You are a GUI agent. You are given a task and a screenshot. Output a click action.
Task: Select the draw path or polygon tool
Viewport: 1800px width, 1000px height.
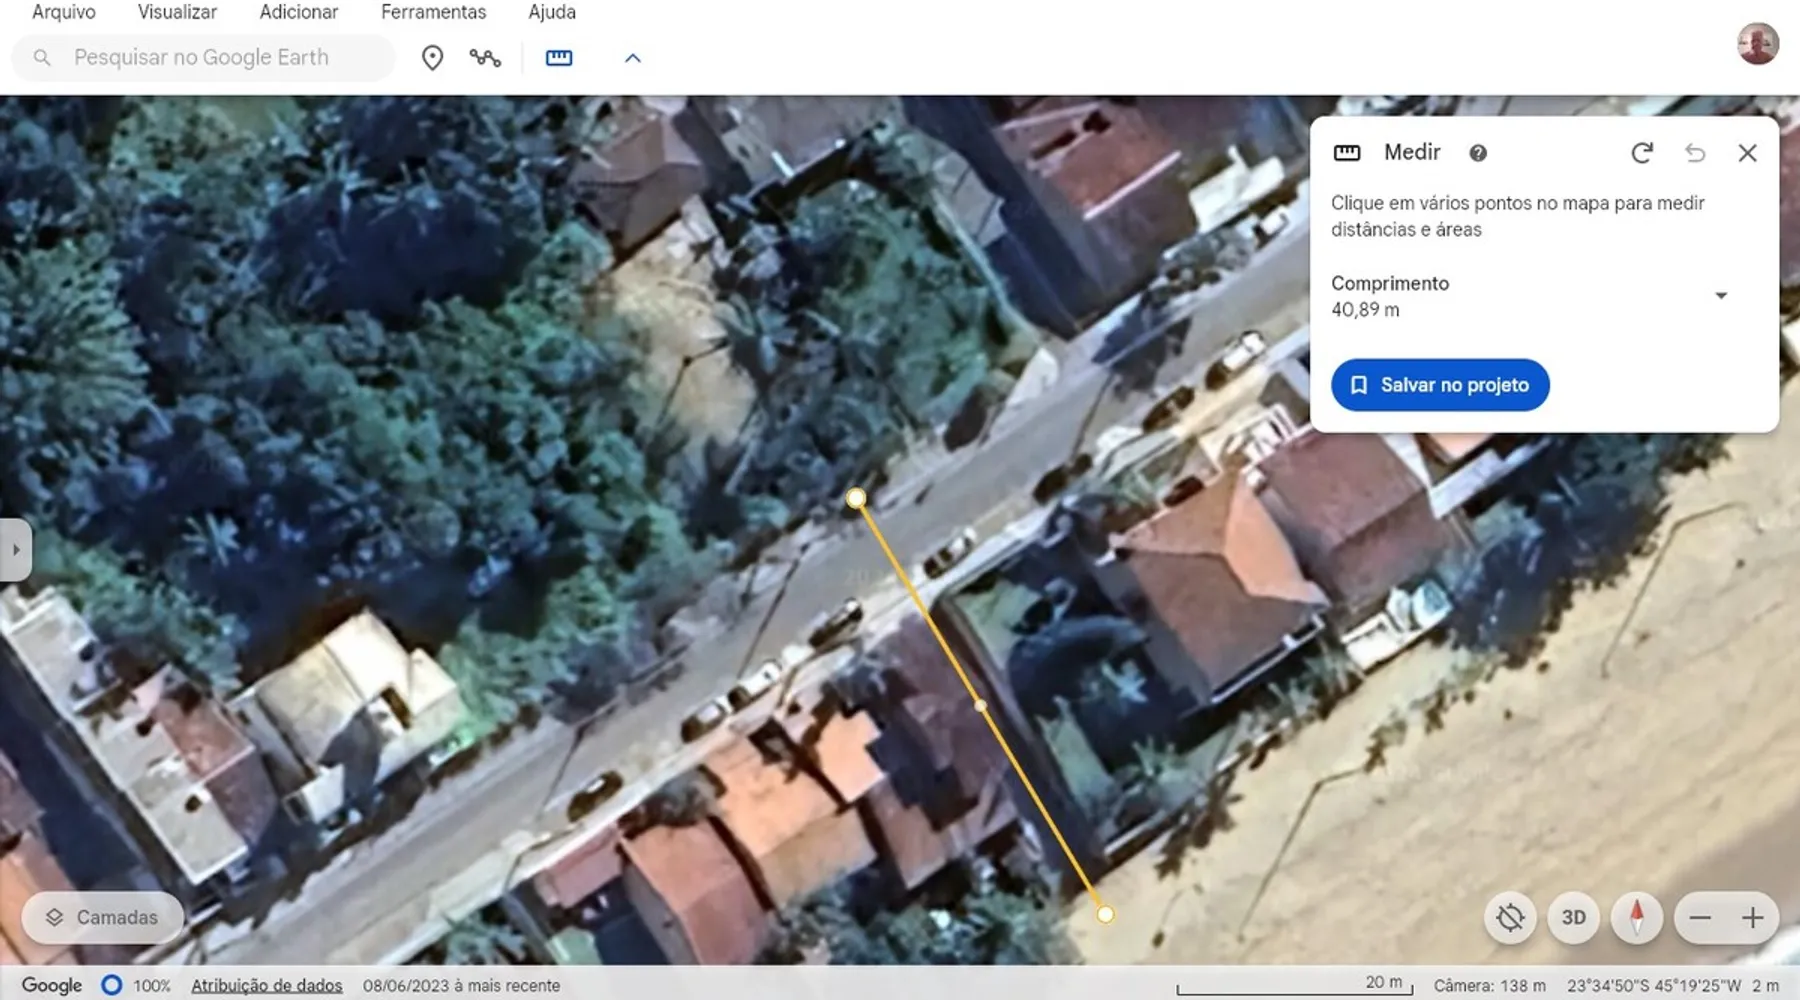[485, 58]
